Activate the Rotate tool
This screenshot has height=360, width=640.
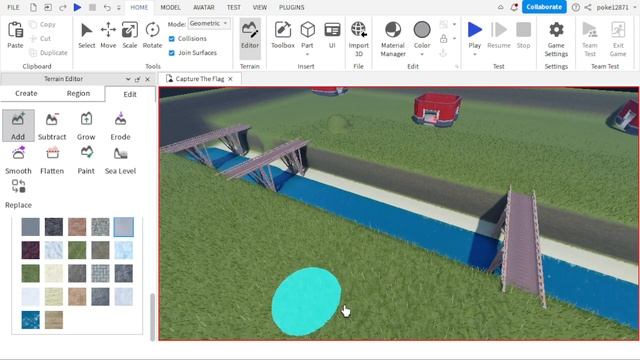coord(152,35)
